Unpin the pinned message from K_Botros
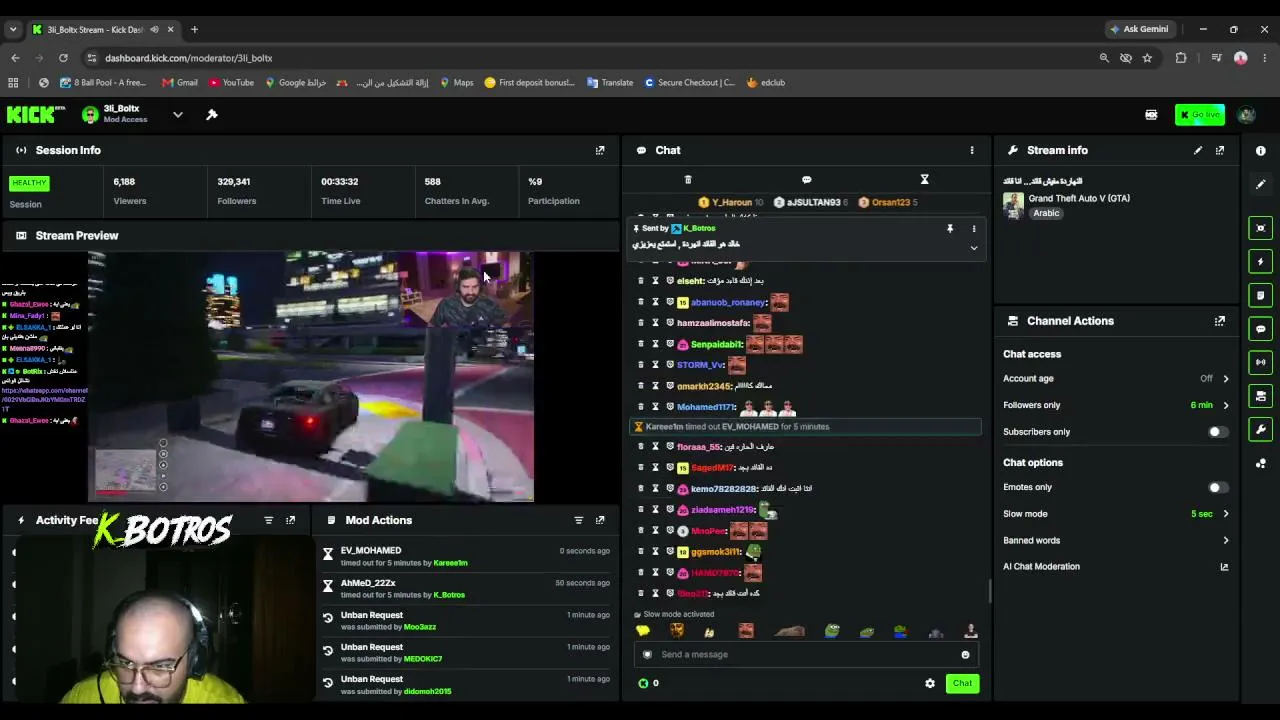This screenshot has width=1280, height=720. point(950,229)
